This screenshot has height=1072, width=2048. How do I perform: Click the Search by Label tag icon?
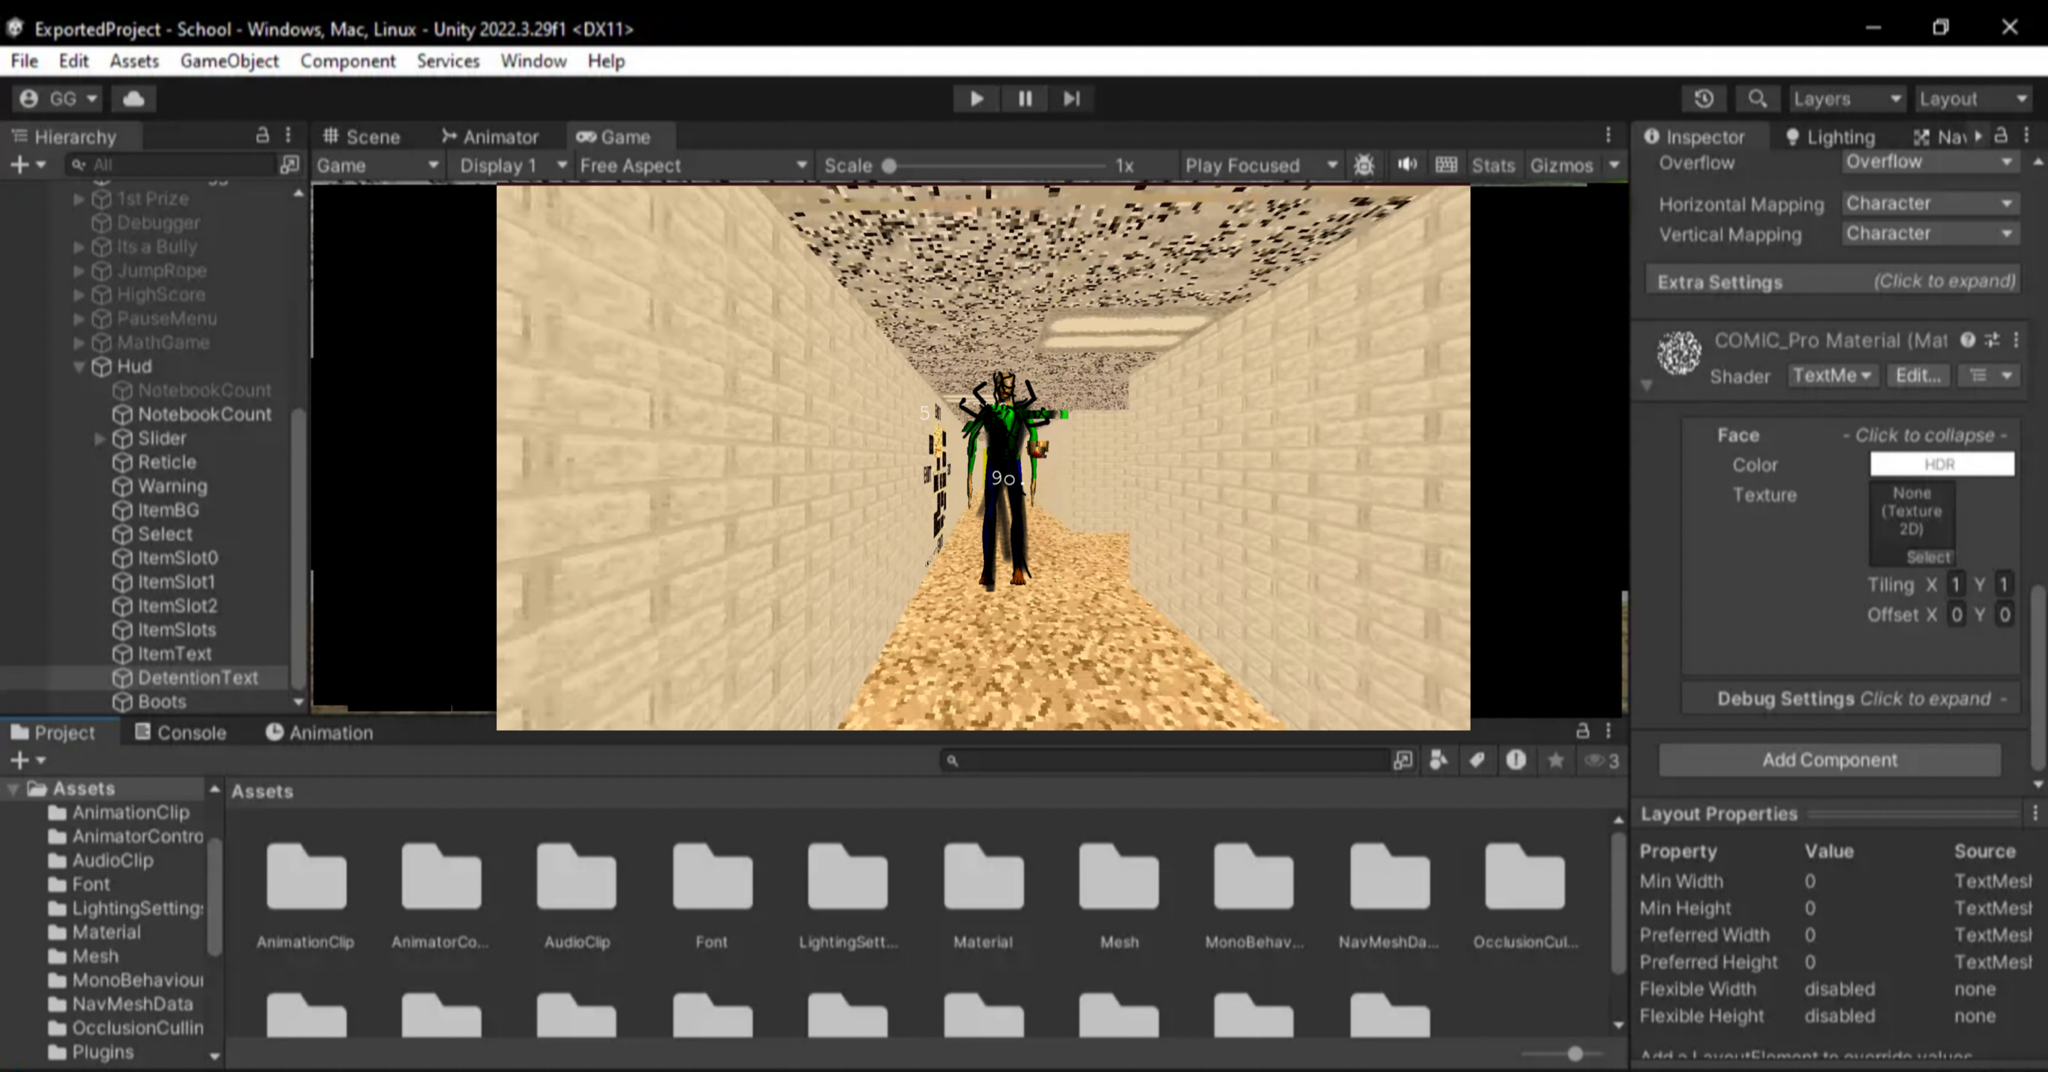(x=1477, y=761)
